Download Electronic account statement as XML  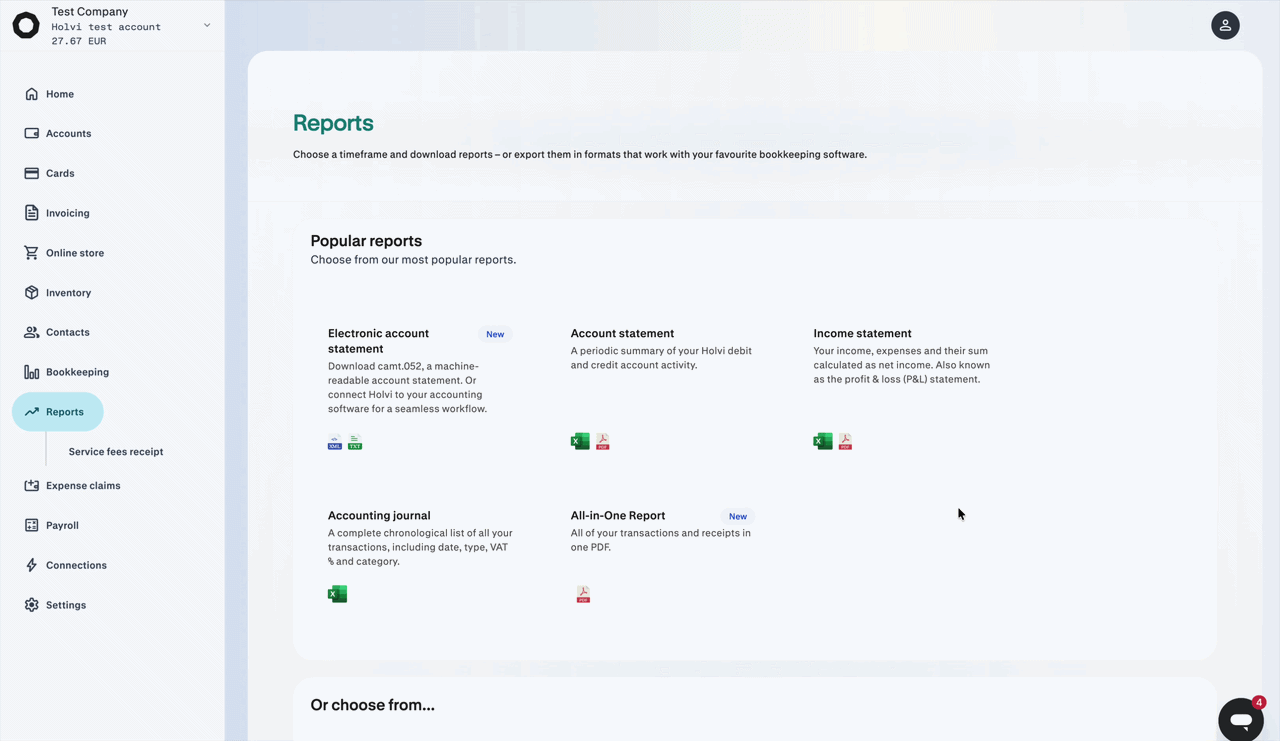pos(335,442)
